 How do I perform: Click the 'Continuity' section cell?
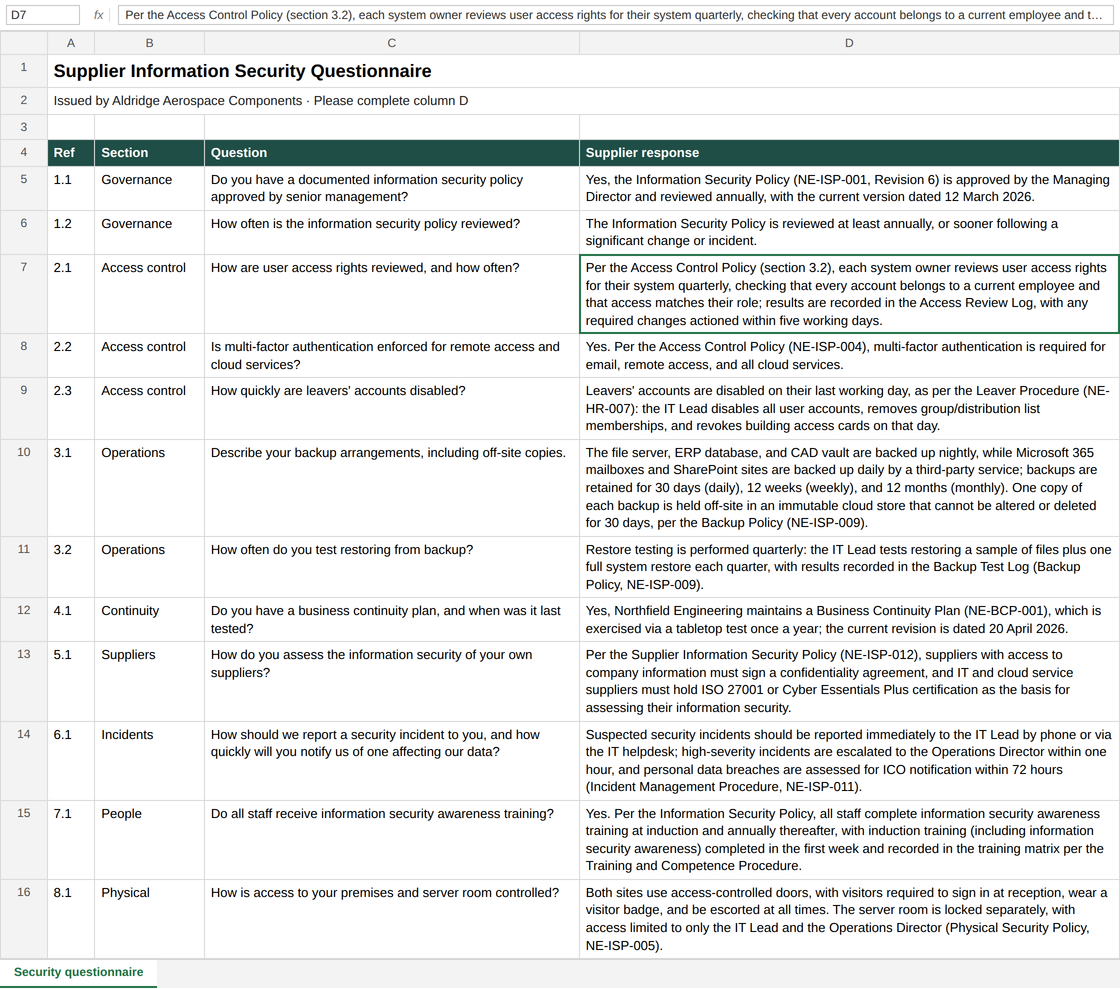[x=149, y=620]
